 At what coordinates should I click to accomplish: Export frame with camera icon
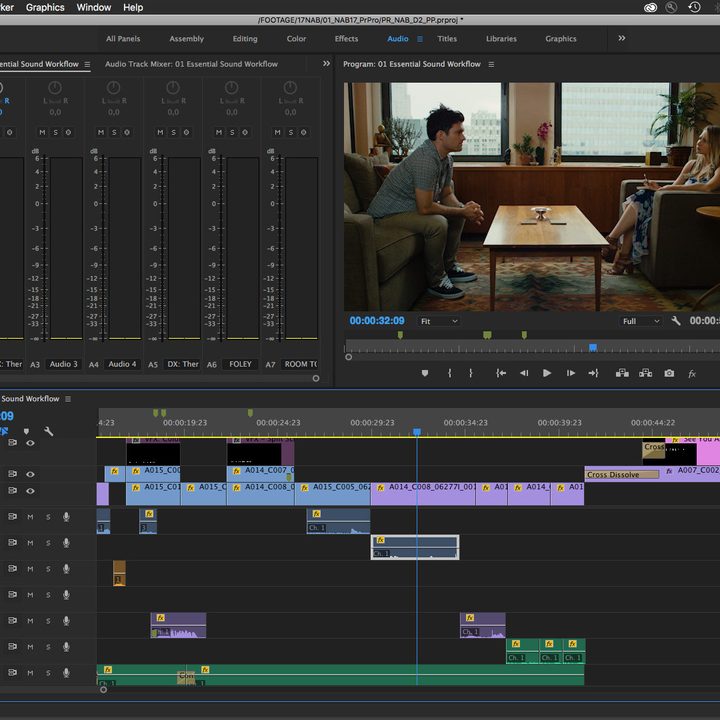pos(669,373)
